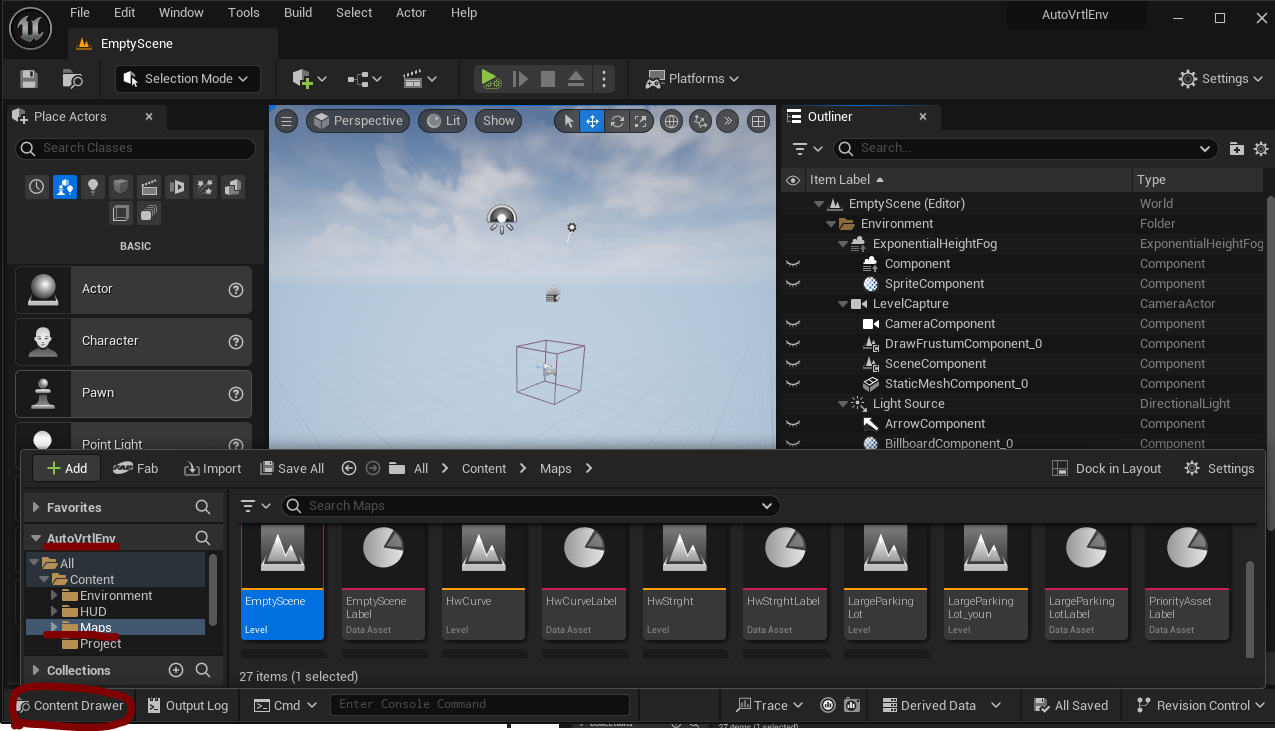Open the Platforms dropdown

tap(692, 79)
